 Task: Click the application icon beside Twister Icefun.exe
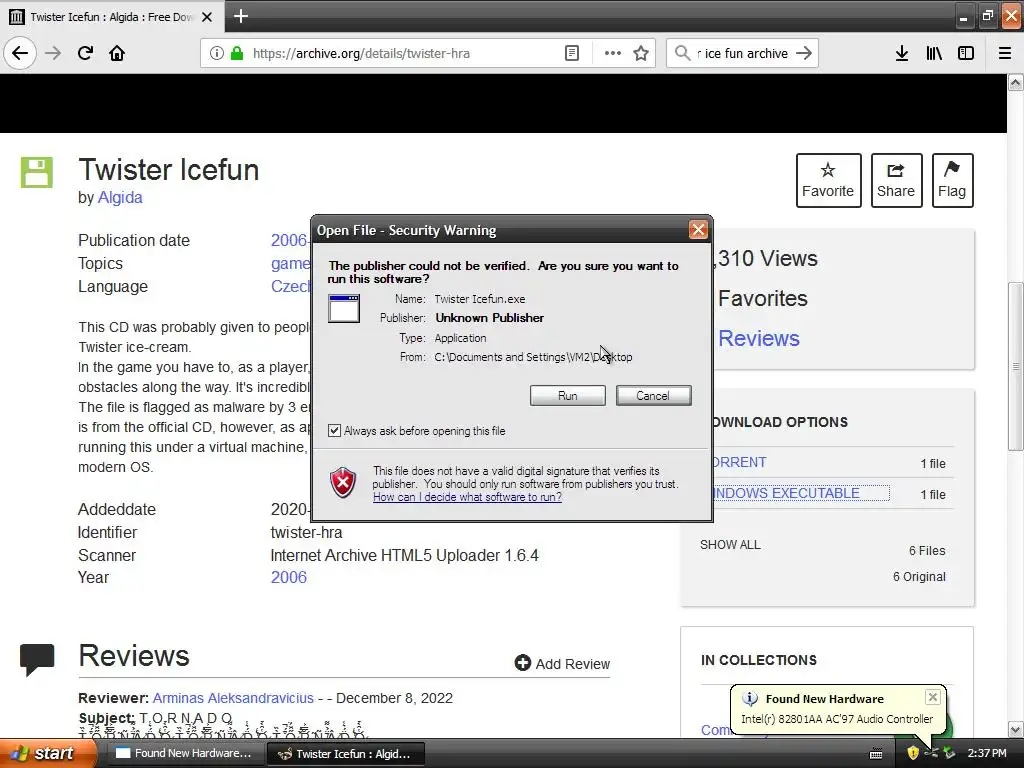(x=344, y=308)
